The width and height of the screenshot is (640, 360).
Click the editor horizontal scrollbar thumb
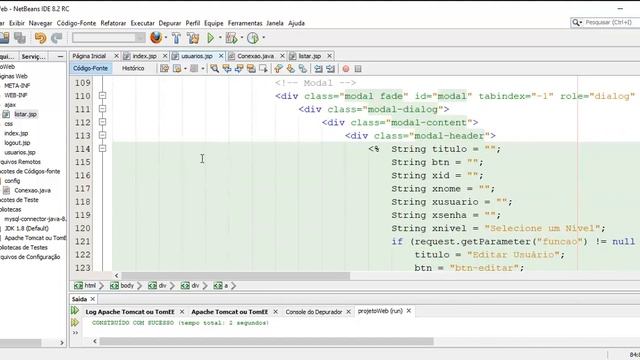[236, 276]
